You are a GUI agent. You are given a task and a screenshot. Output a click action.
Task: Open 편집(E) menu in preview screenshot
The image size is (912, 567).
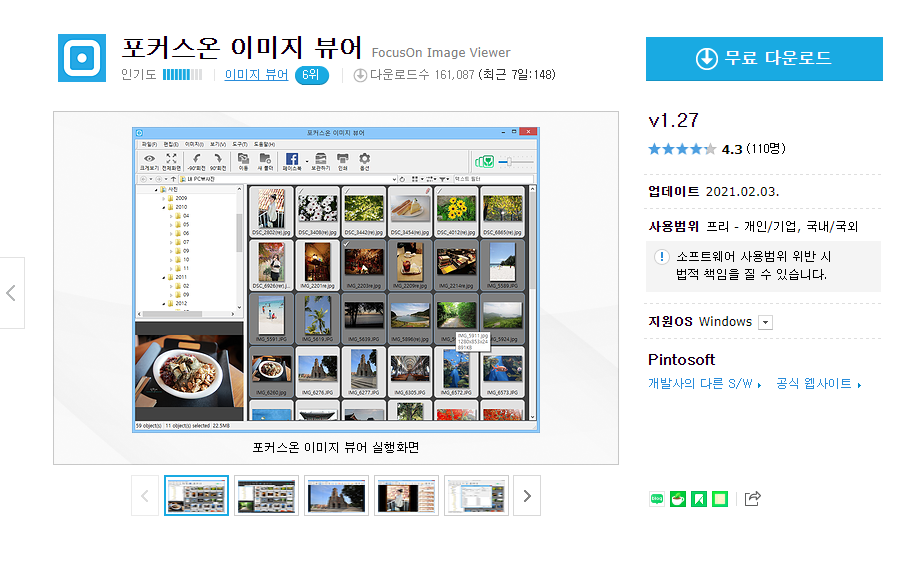pos(171,144)
